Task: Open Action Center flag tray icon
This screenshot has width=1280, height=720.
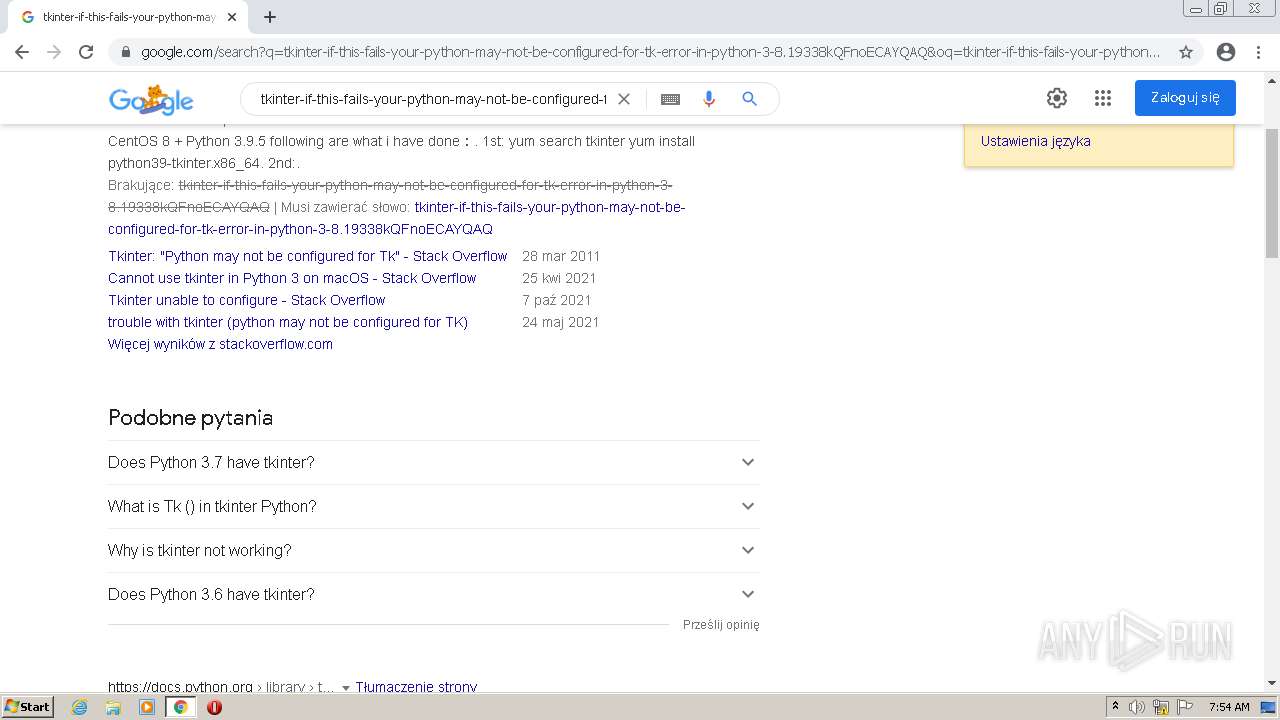Action: click(1185, 707)
